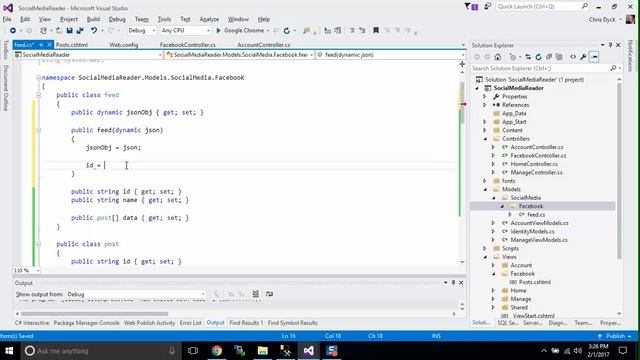Click the Undo arrow icon

[94, 31]
